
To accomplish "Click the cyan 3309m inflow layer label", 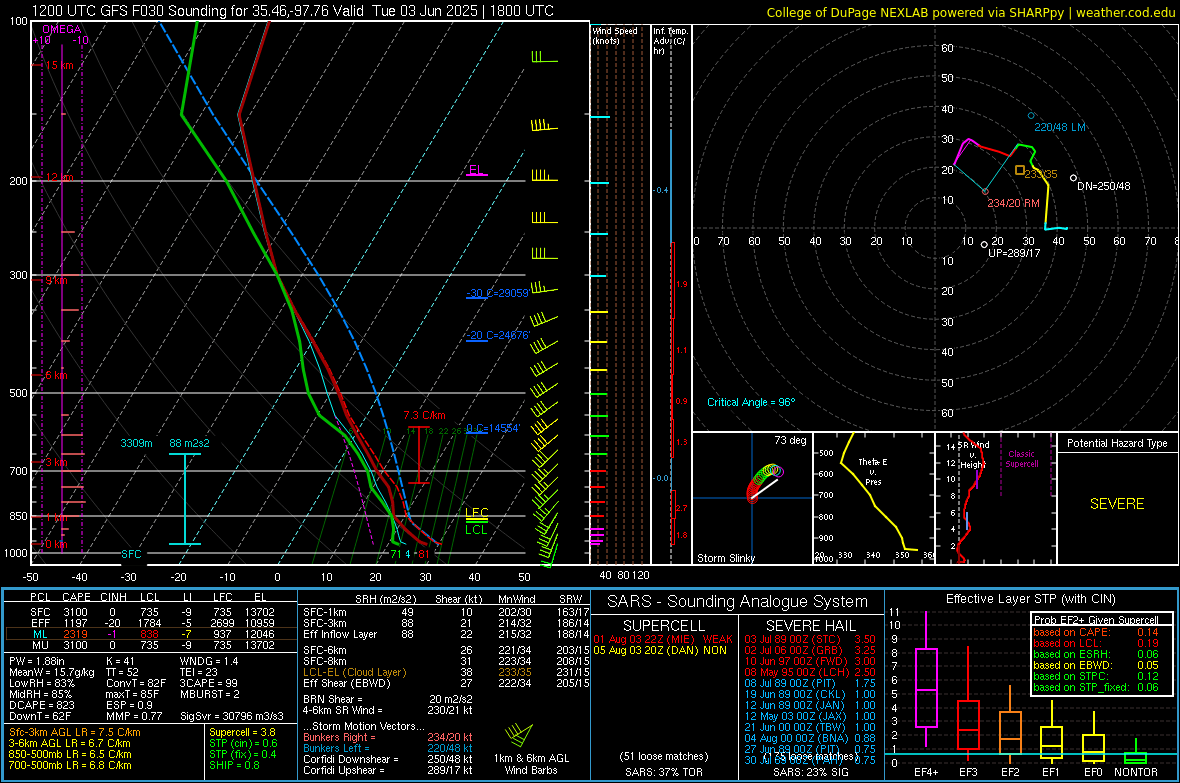I will pyautogui.click(x=136, y=443).
